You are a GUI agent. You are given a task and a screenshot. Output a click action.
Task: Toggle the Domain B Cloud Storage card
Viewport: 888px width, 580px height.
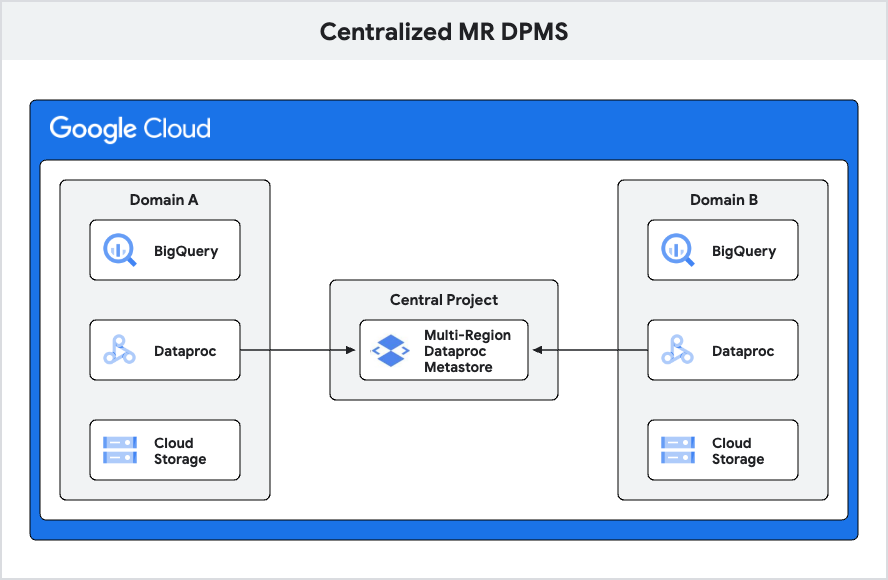(722, 450)
